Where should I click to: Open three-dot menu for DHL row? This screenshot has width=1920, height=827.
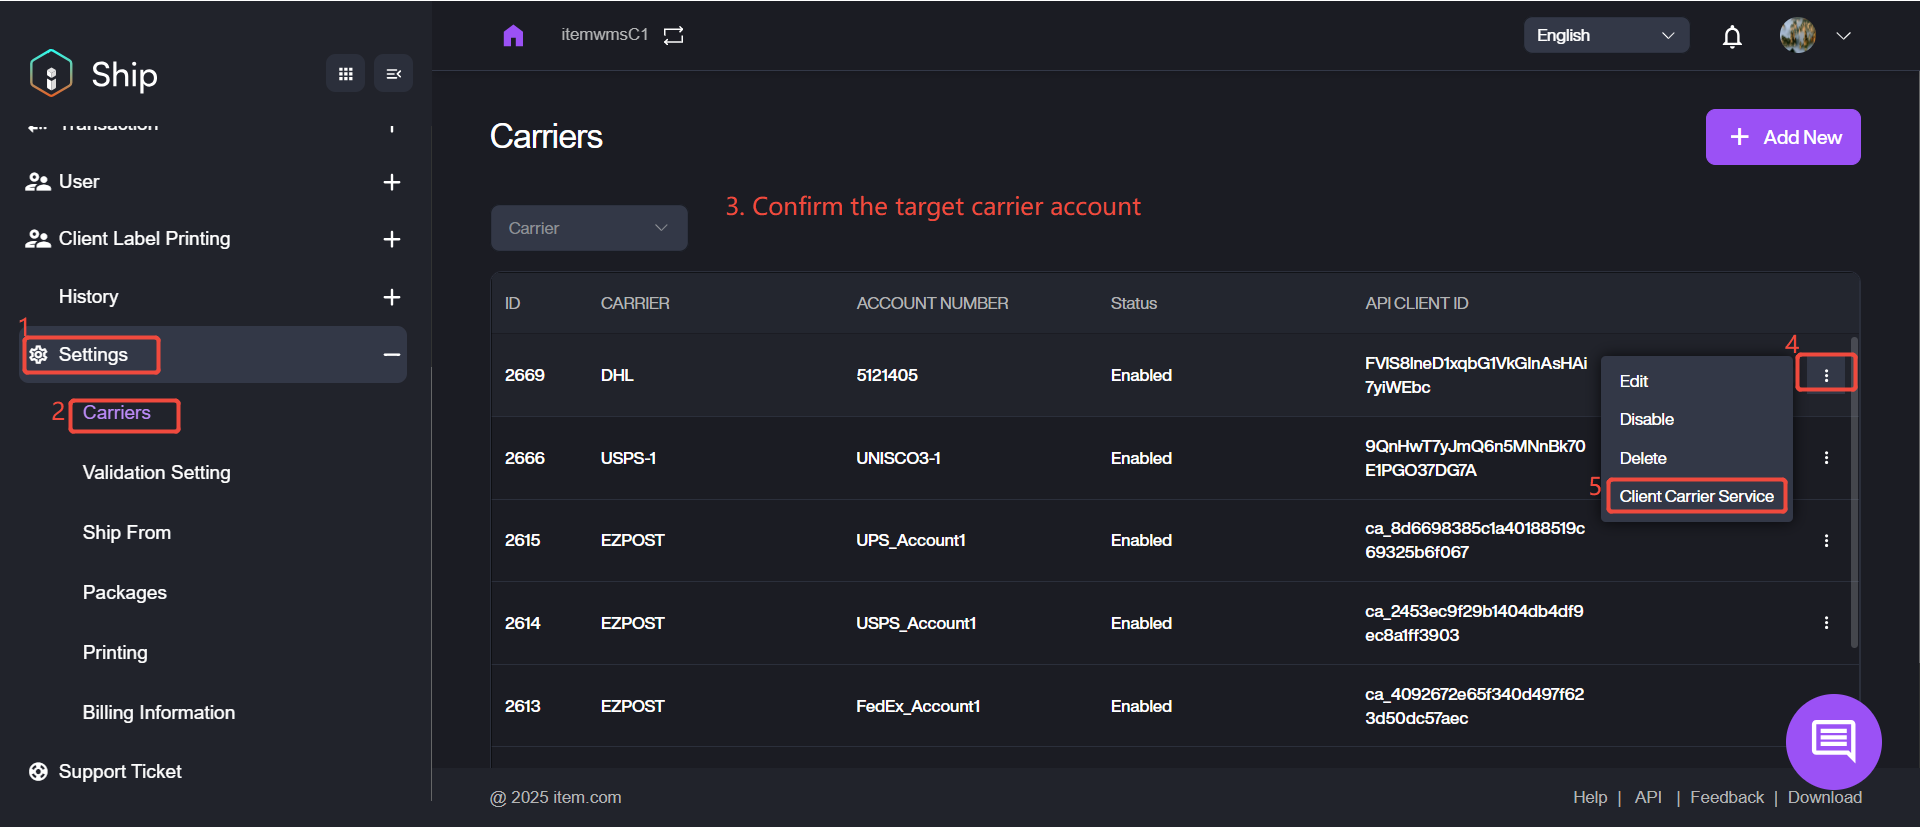[1826, 375]
